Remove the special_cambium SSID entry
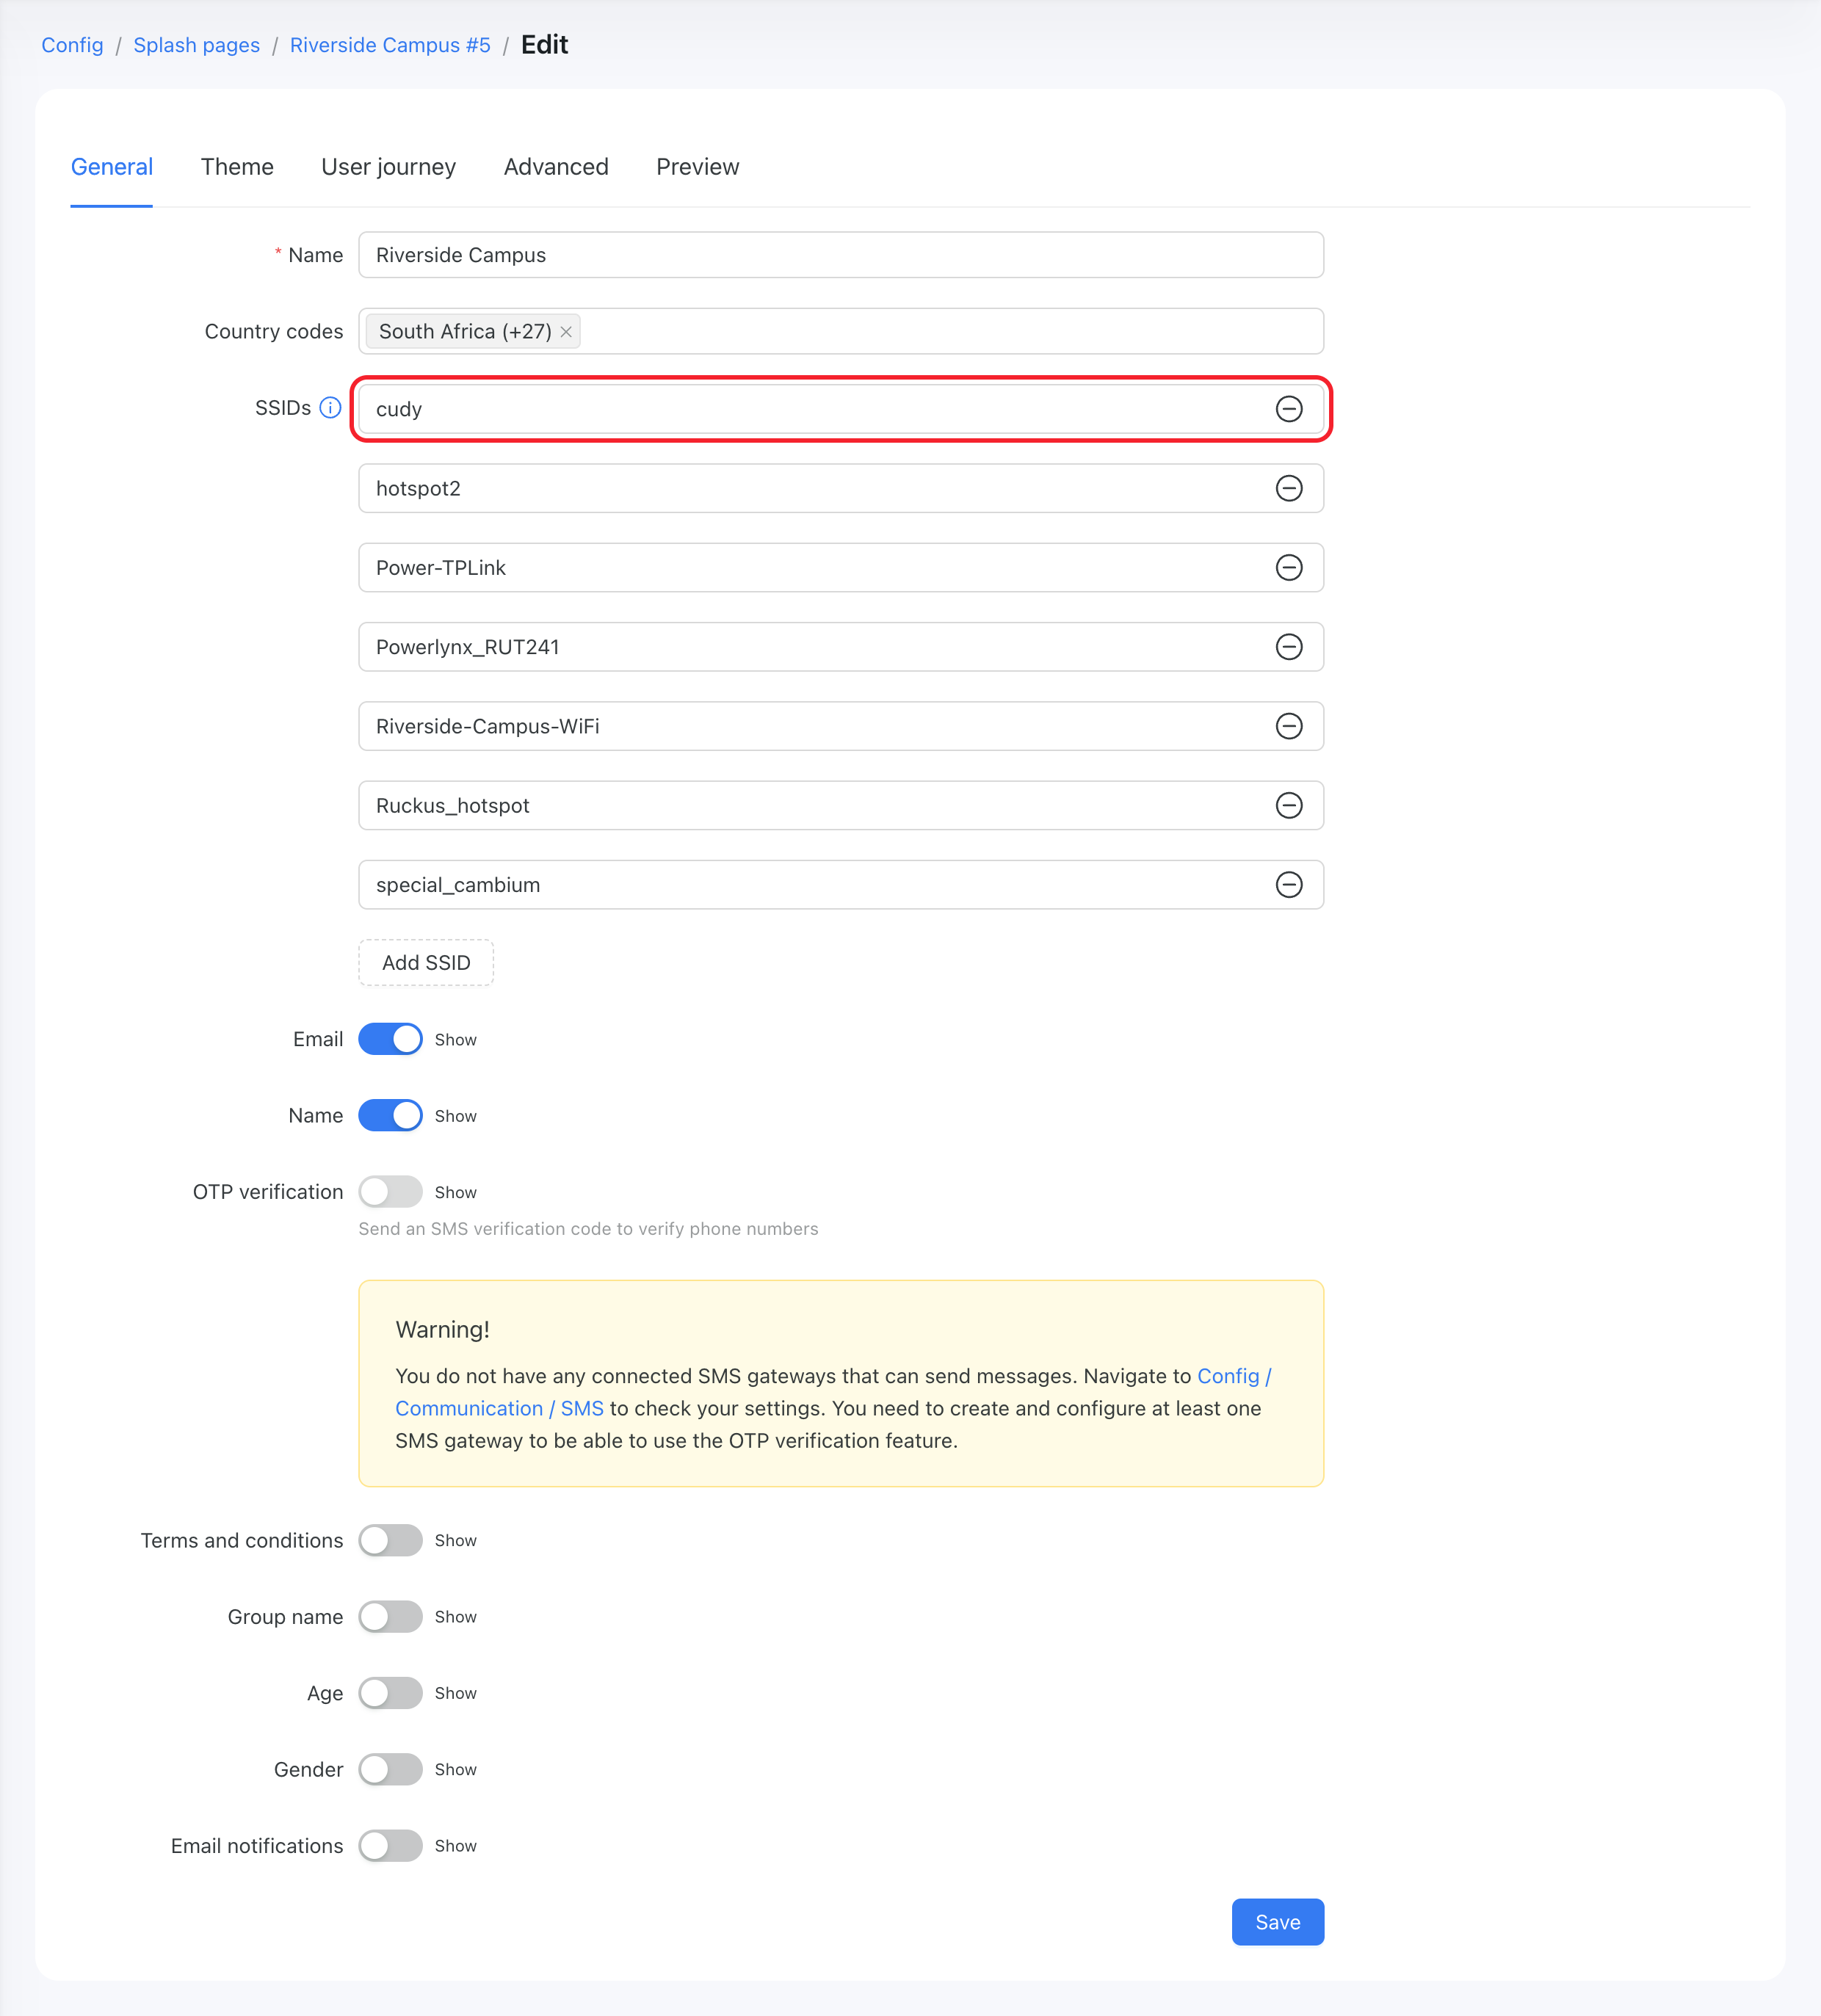The width and height of the screenshot is (1821, 2016). 1289,885
